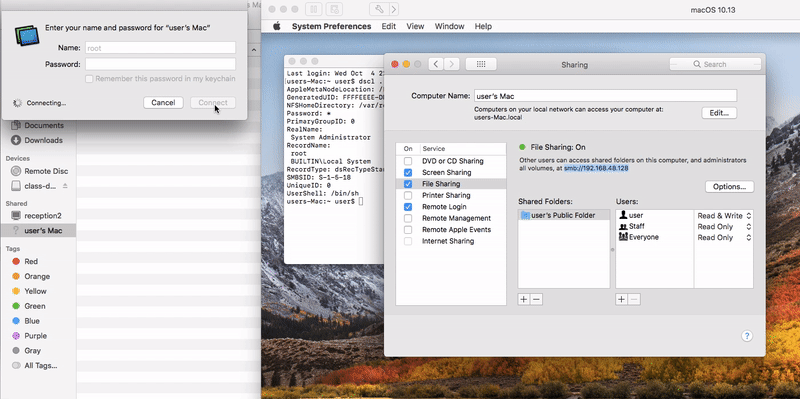This screenshot has width=800, height=399.
Task: Select the Red tag in sidebar
Action: coord(31,261)
